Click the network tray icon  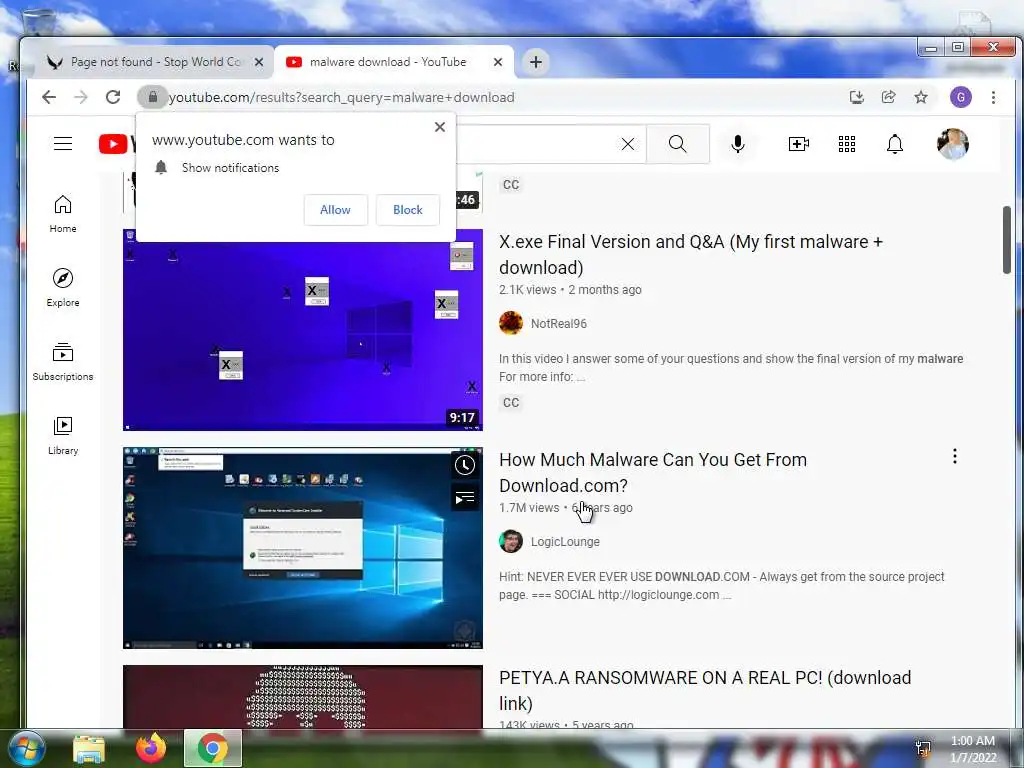click(x=923, y=748)
